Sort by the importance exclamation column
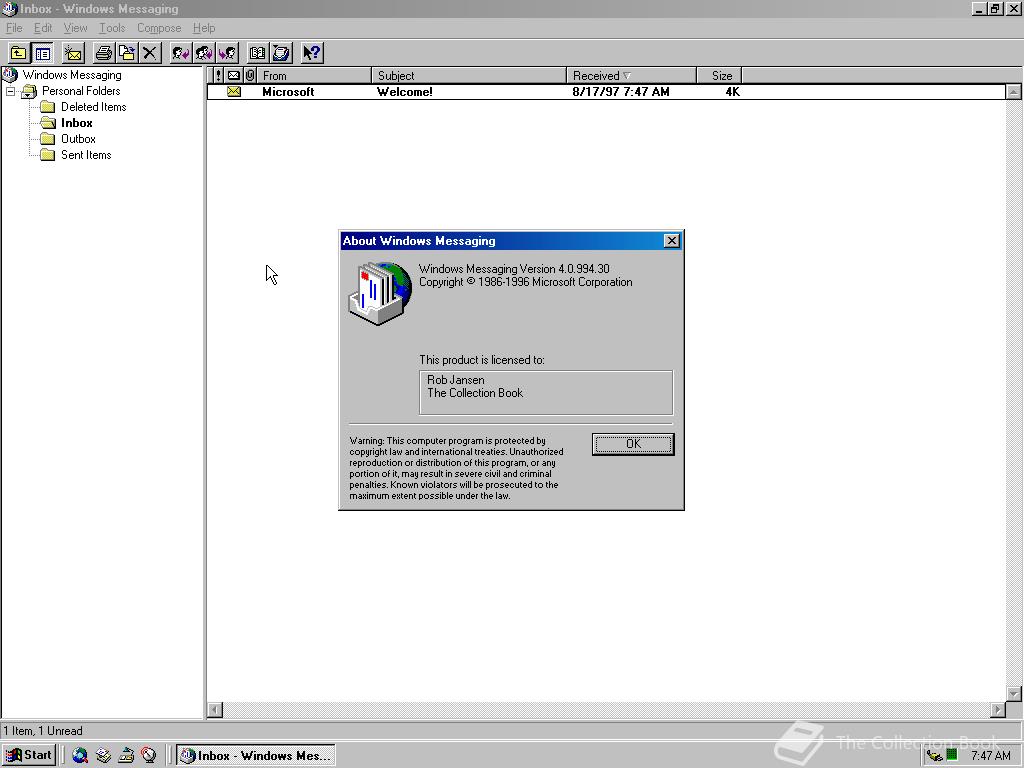Screen dimensions: 1024x768 click(218, 75)
